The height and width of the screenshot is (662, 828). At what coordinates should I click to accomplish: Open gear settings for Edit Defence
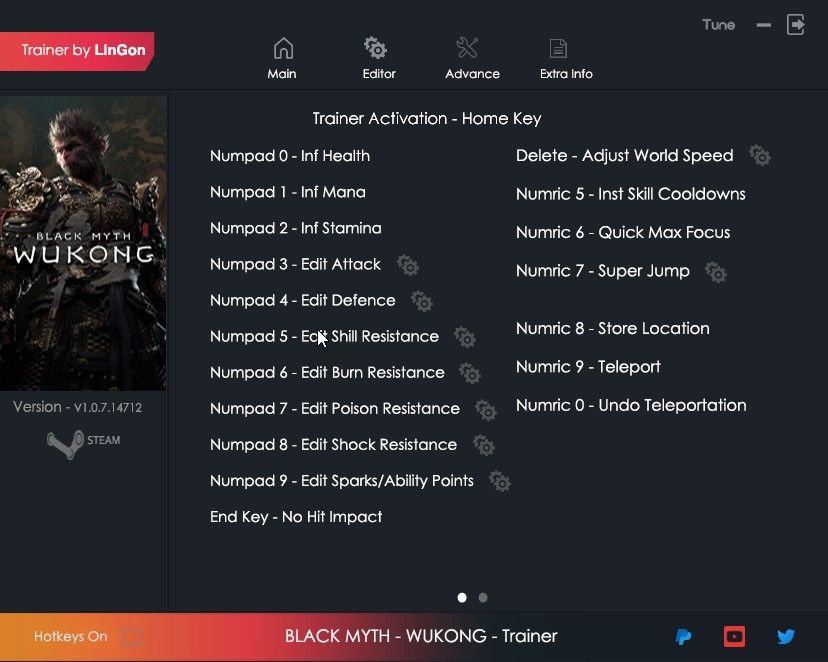[422, 301]
